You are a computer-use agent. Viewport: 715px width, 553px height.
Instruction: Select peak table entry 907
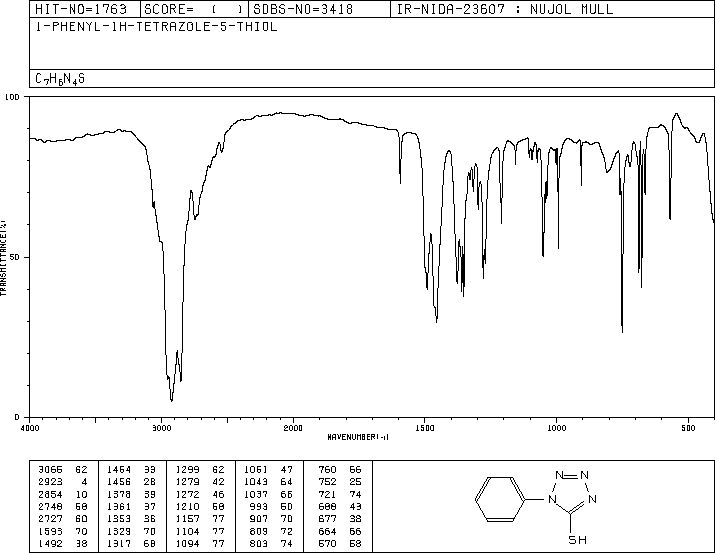click(x=259, y=519)
